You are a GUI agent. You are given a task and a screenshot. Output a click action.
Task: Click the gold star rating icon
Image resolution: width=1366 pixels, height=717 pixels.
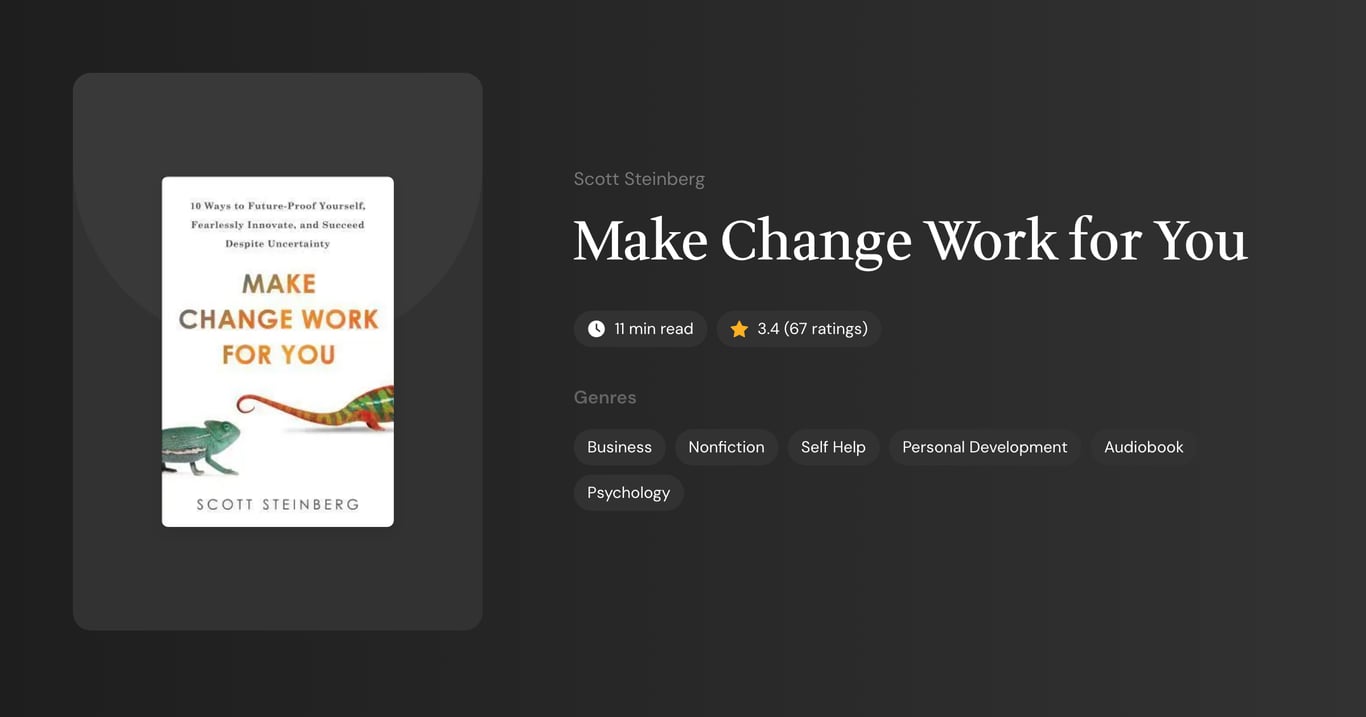[739, 329]
